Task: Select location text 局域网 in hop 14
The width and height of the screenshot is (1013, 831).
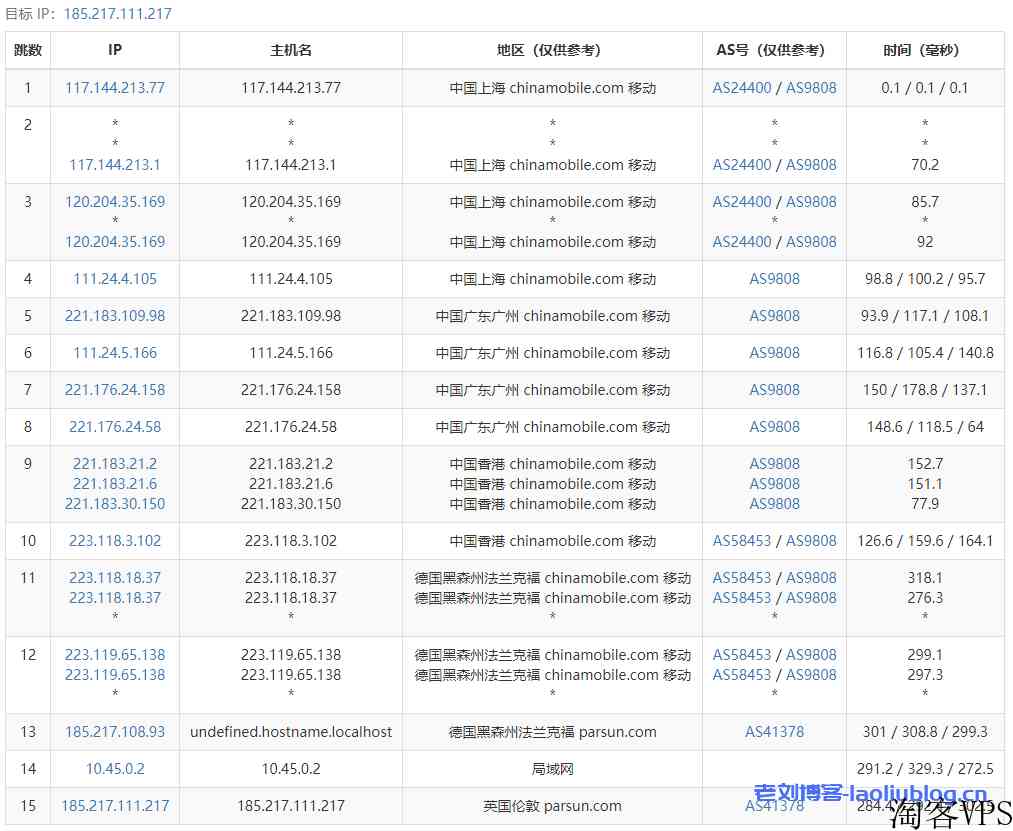Action: pyautogui.click(x=552, y=769)
